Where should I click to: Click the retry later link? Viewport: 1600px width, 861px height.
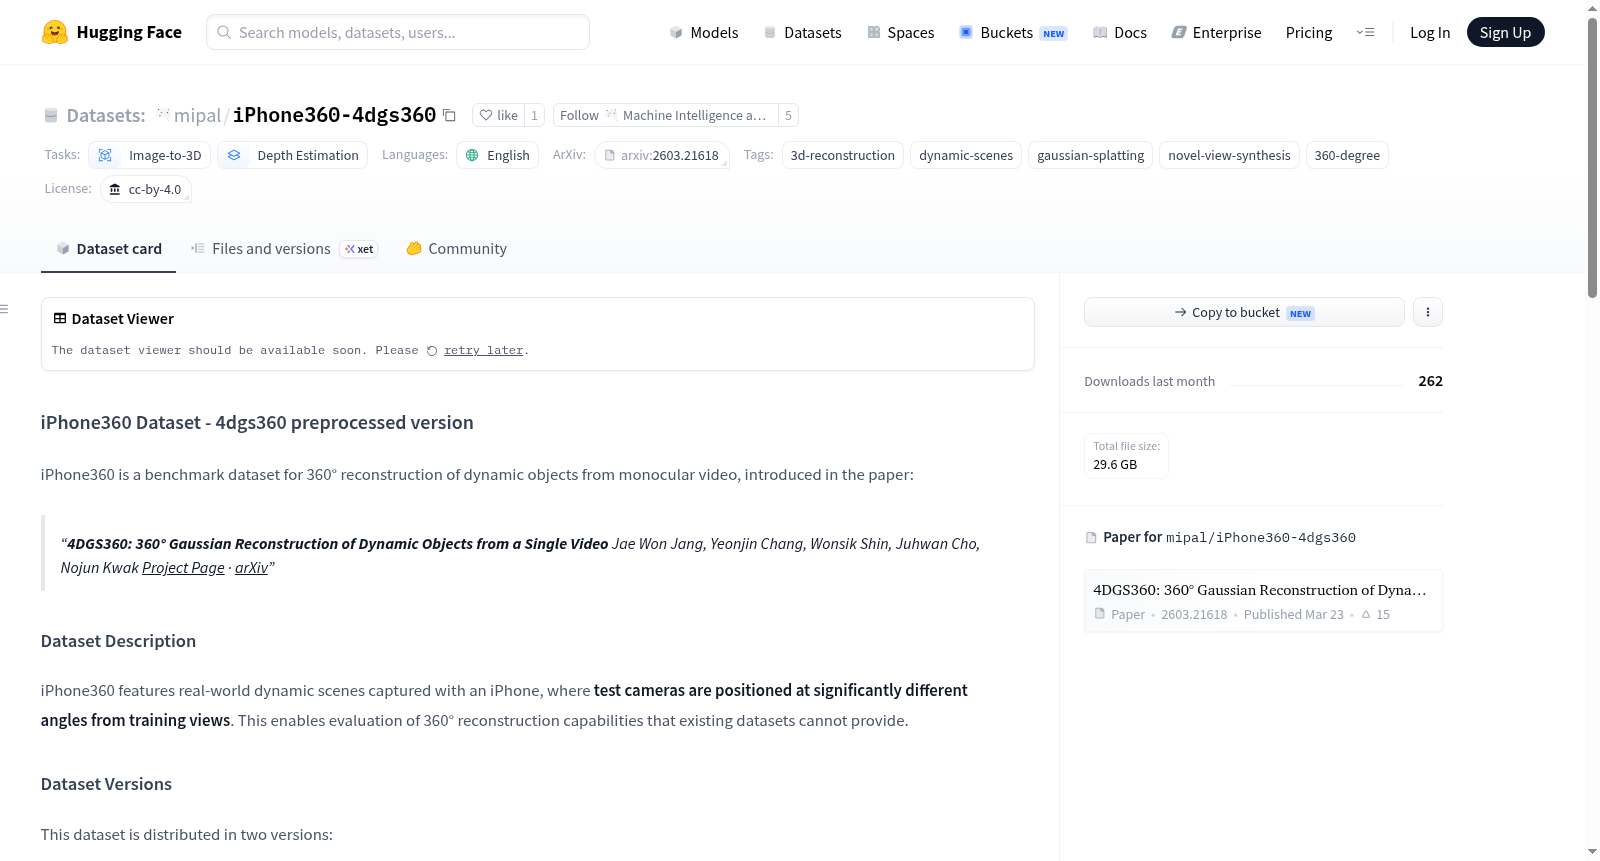[x=484, y=351]
